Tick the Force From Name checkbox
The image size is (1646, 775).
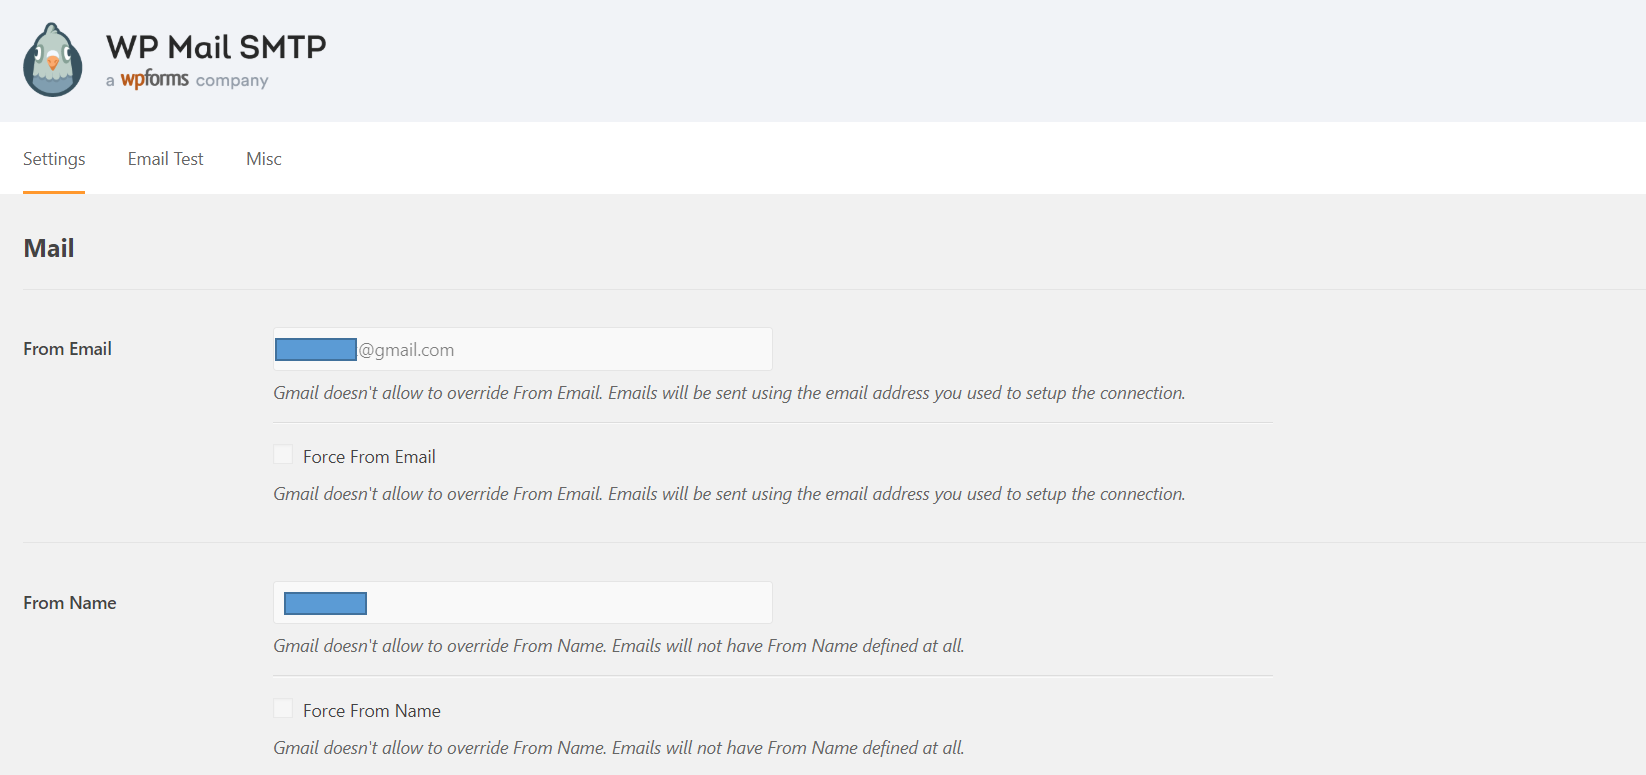284,709
